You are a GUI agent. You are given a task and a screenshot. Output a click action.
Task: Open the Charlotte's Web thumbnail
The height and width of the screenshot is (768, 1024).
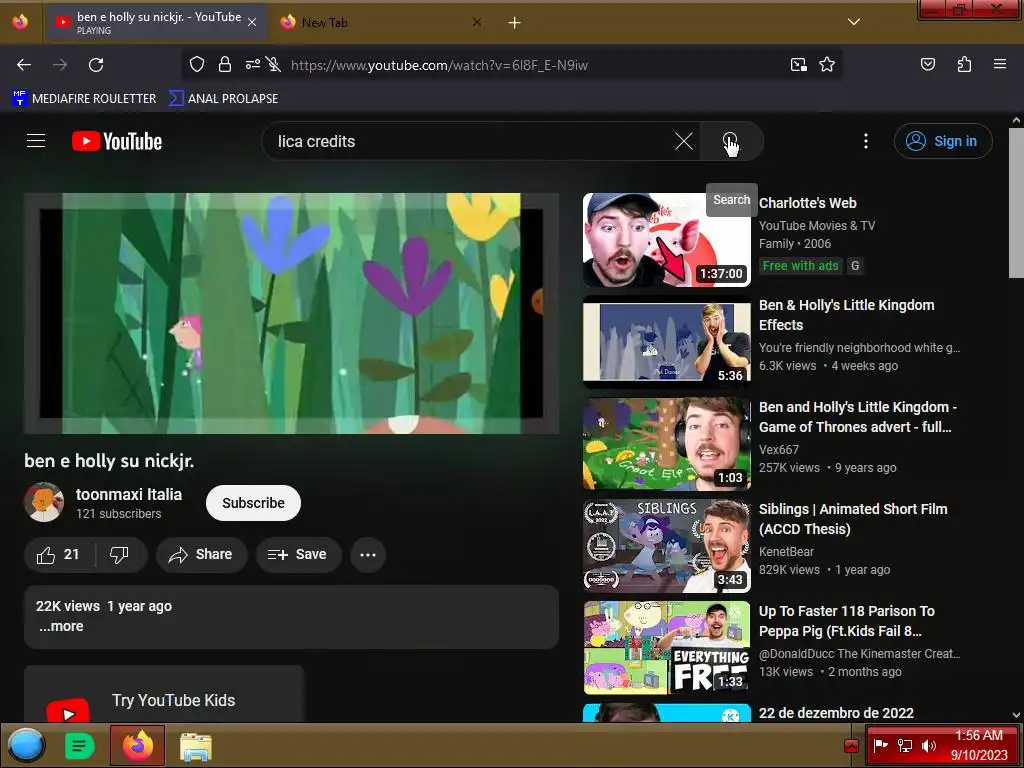[x=667, y=240]
